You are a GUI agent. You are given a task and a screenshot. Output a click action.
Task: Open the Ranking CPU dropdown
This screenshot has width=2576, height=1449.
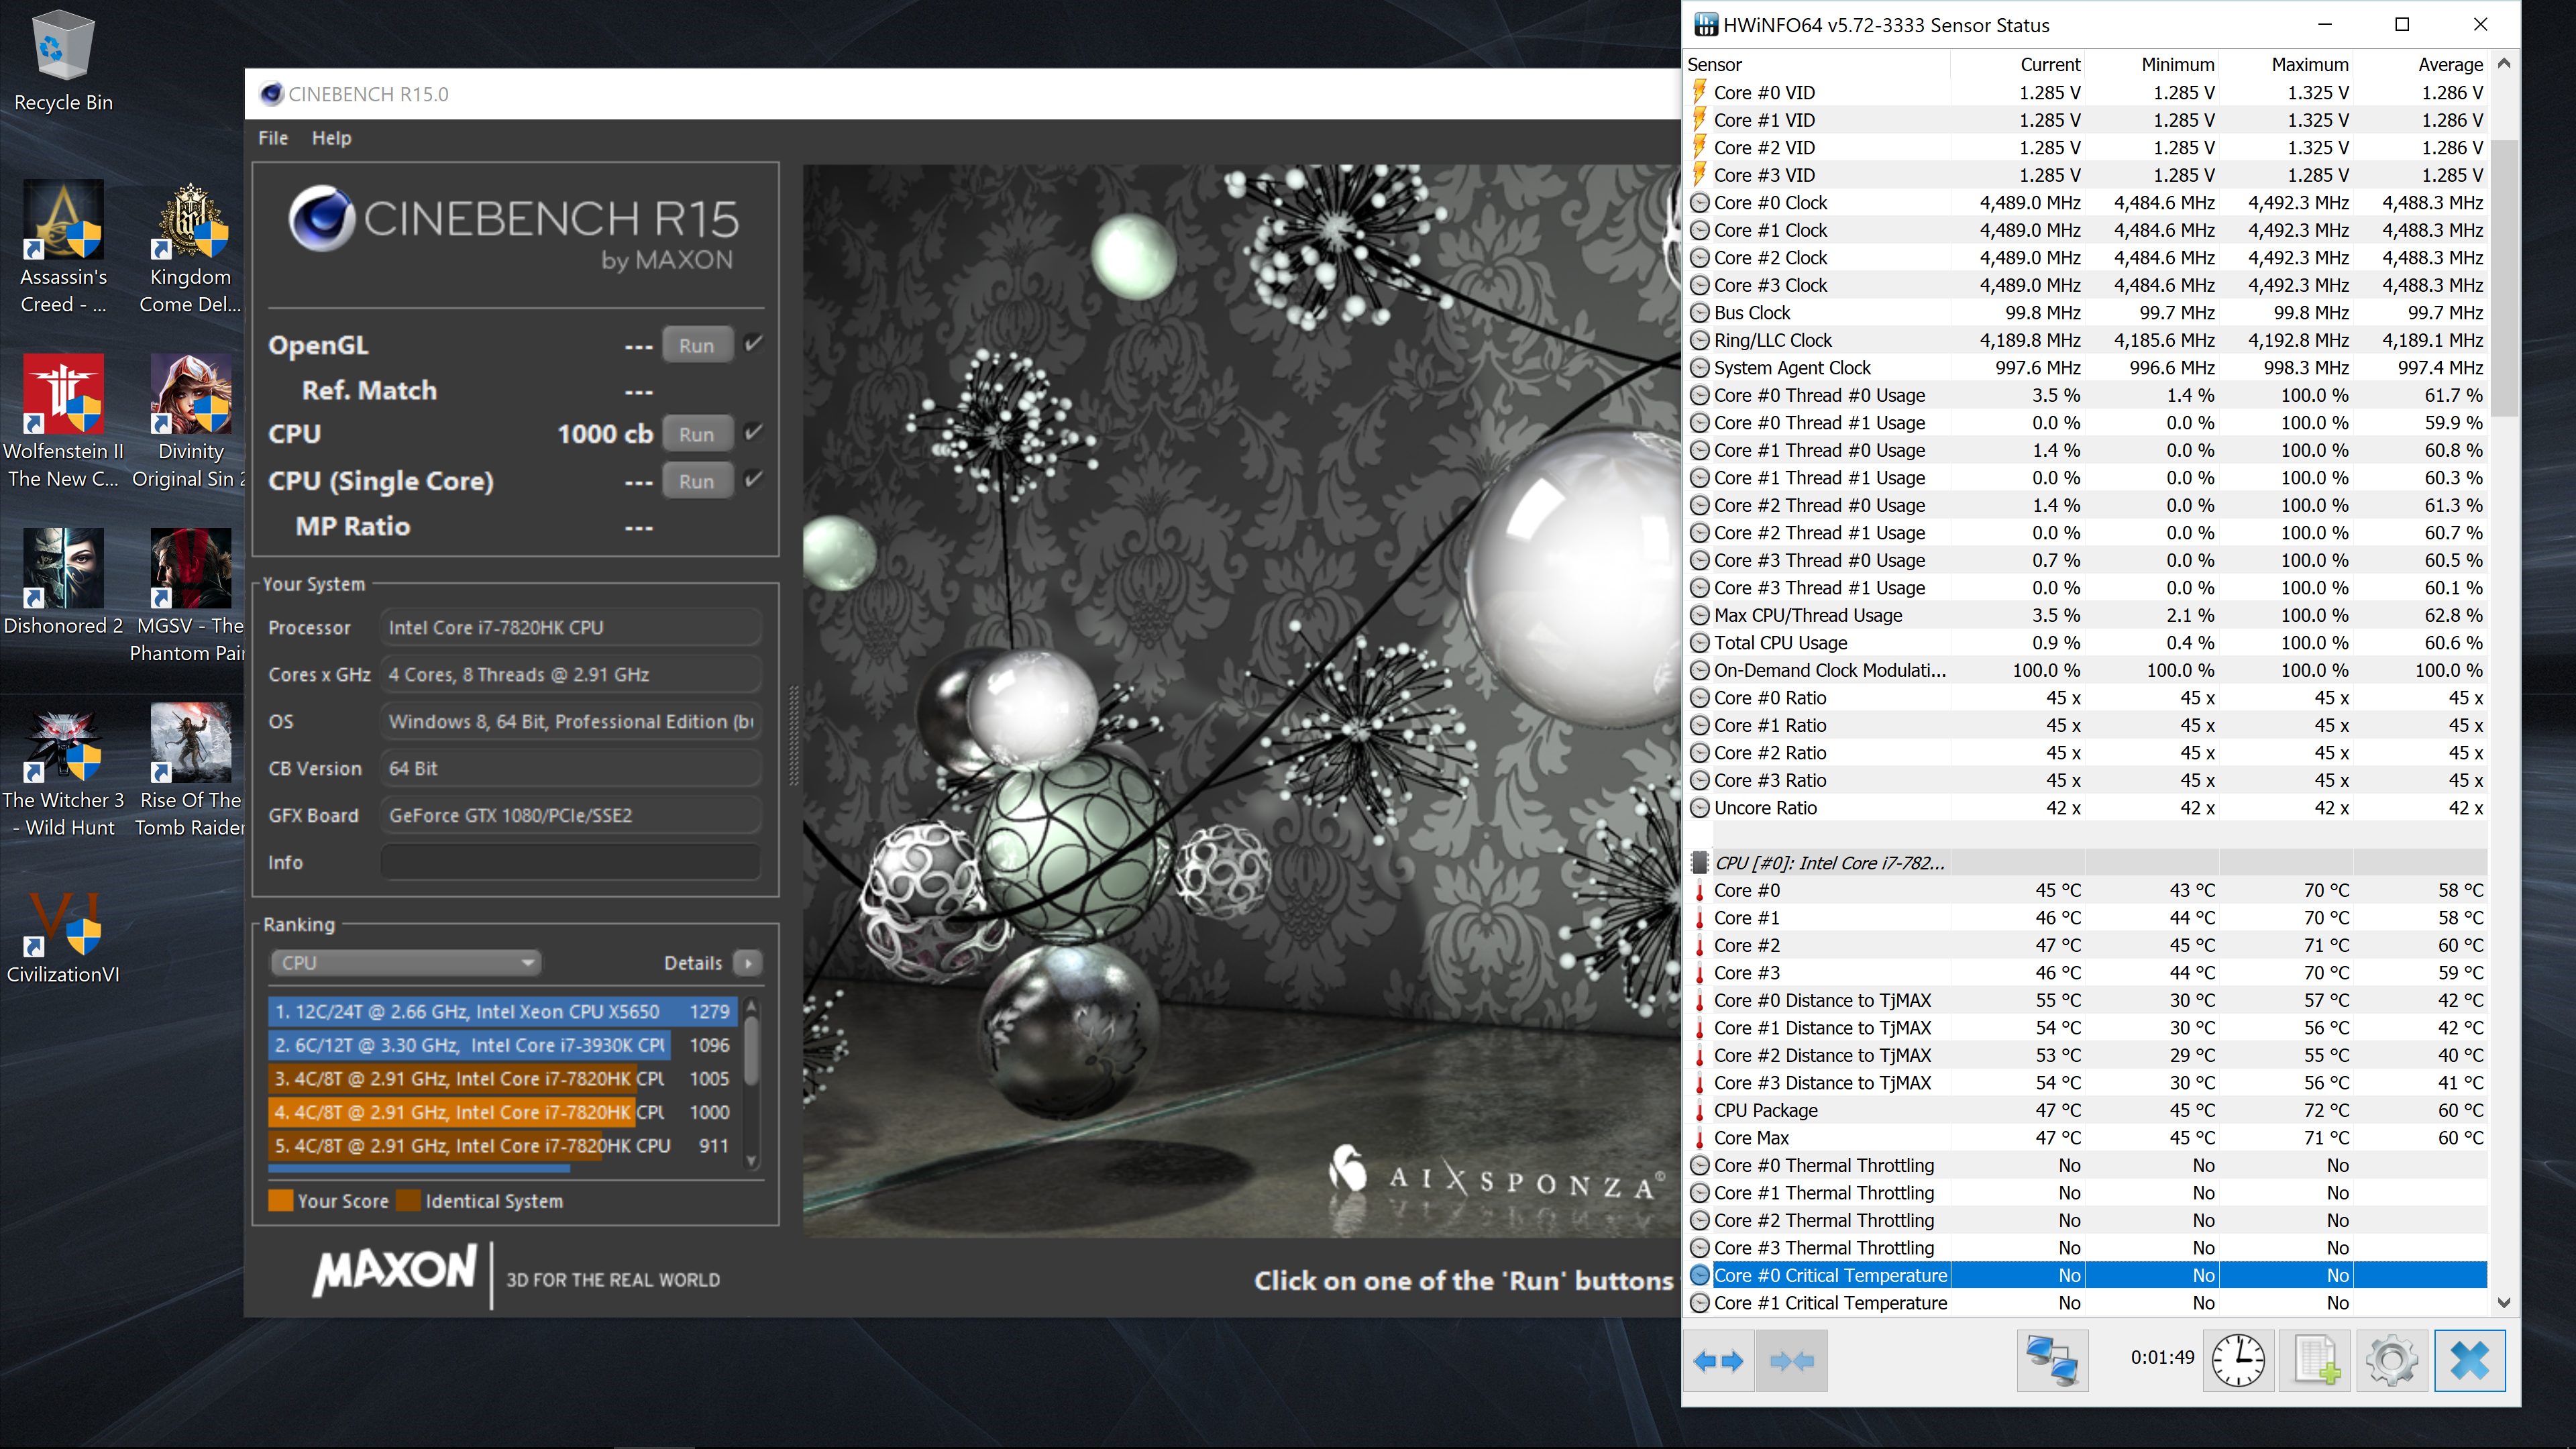click(x=405, y=963)
